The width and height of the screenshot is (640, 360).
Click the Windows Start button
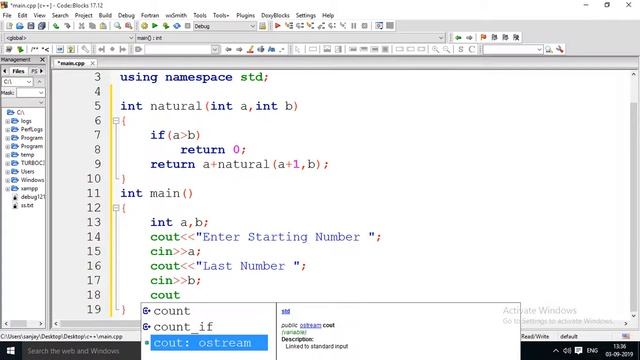click(x=11, y=351)
